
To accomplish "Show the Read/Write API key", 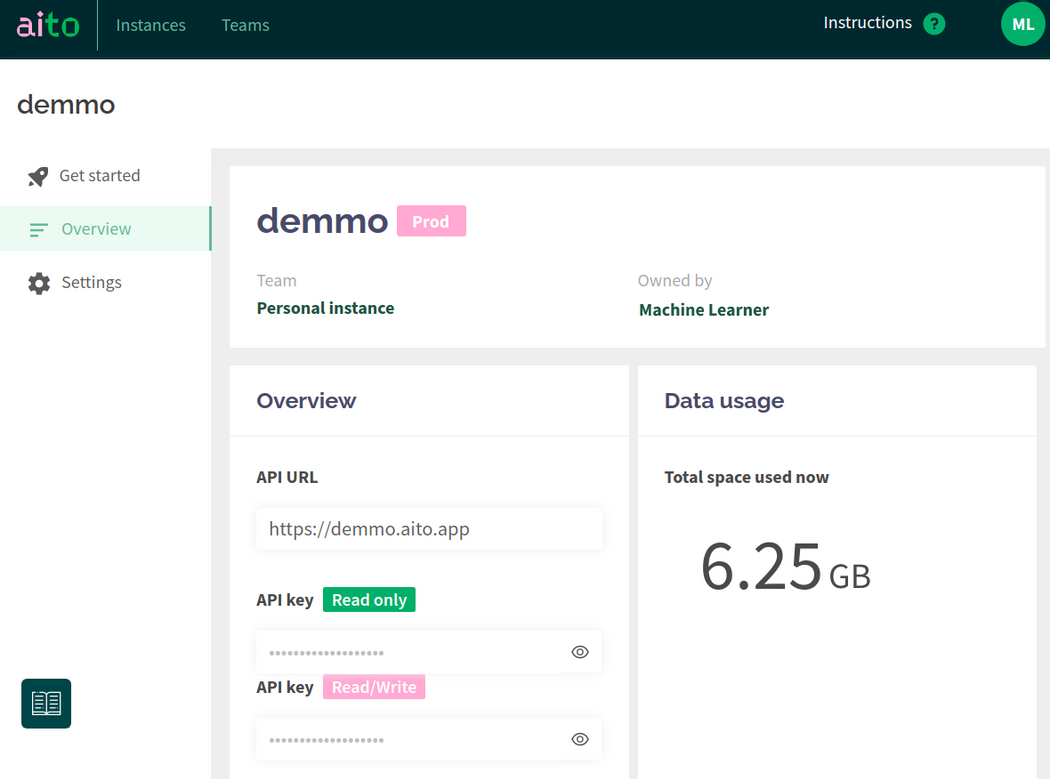I will click(580, 739).
